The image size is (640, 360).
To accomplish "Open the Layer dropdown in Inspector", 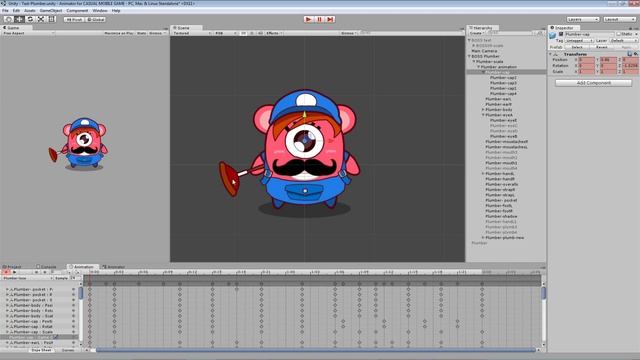I will [x=623, y=40].
